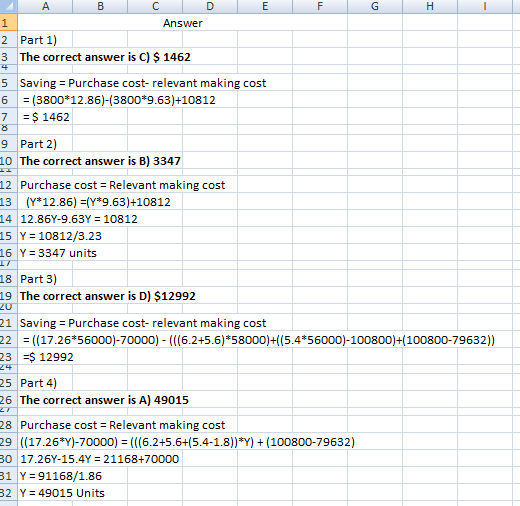
Task: Select row 13 header
Action: (x=9, y=202)
